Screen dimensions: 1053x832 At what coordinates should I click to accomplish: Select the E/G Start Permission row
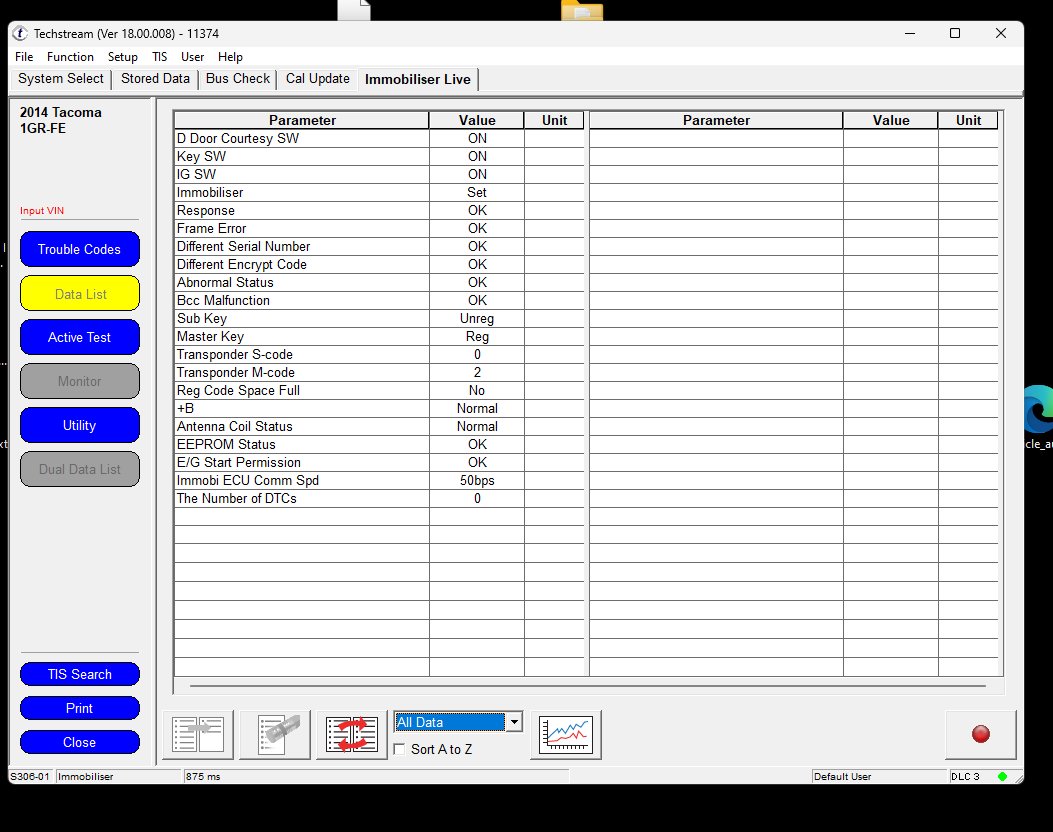379,463
